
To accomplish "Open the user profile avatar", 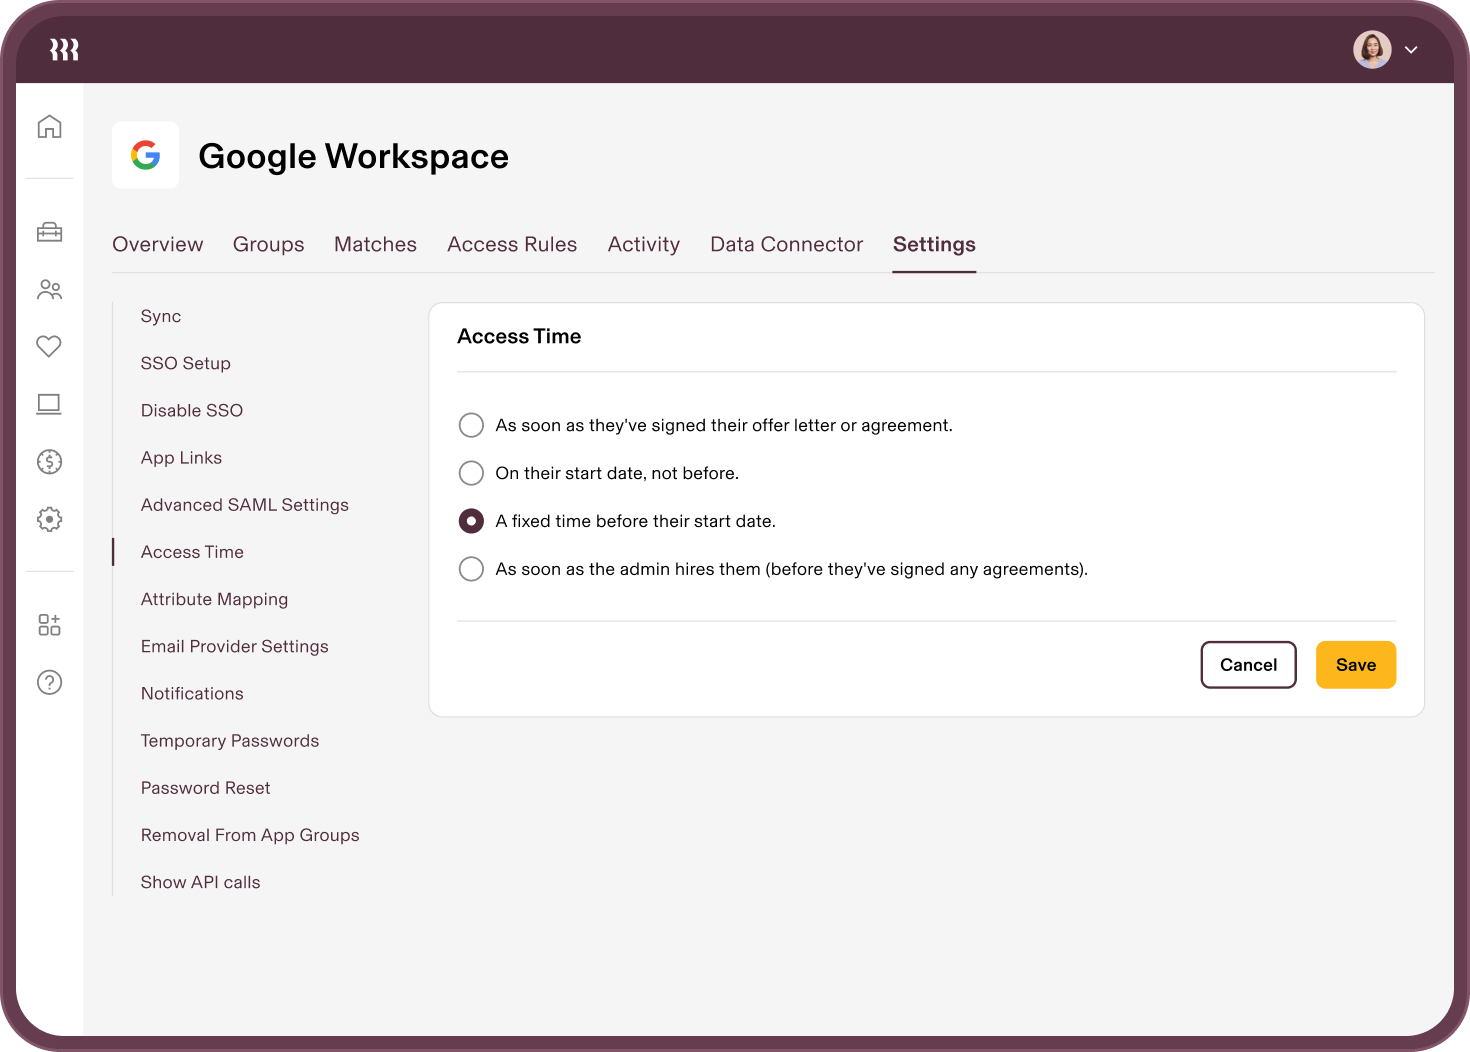I will (x=1372, y=49).
